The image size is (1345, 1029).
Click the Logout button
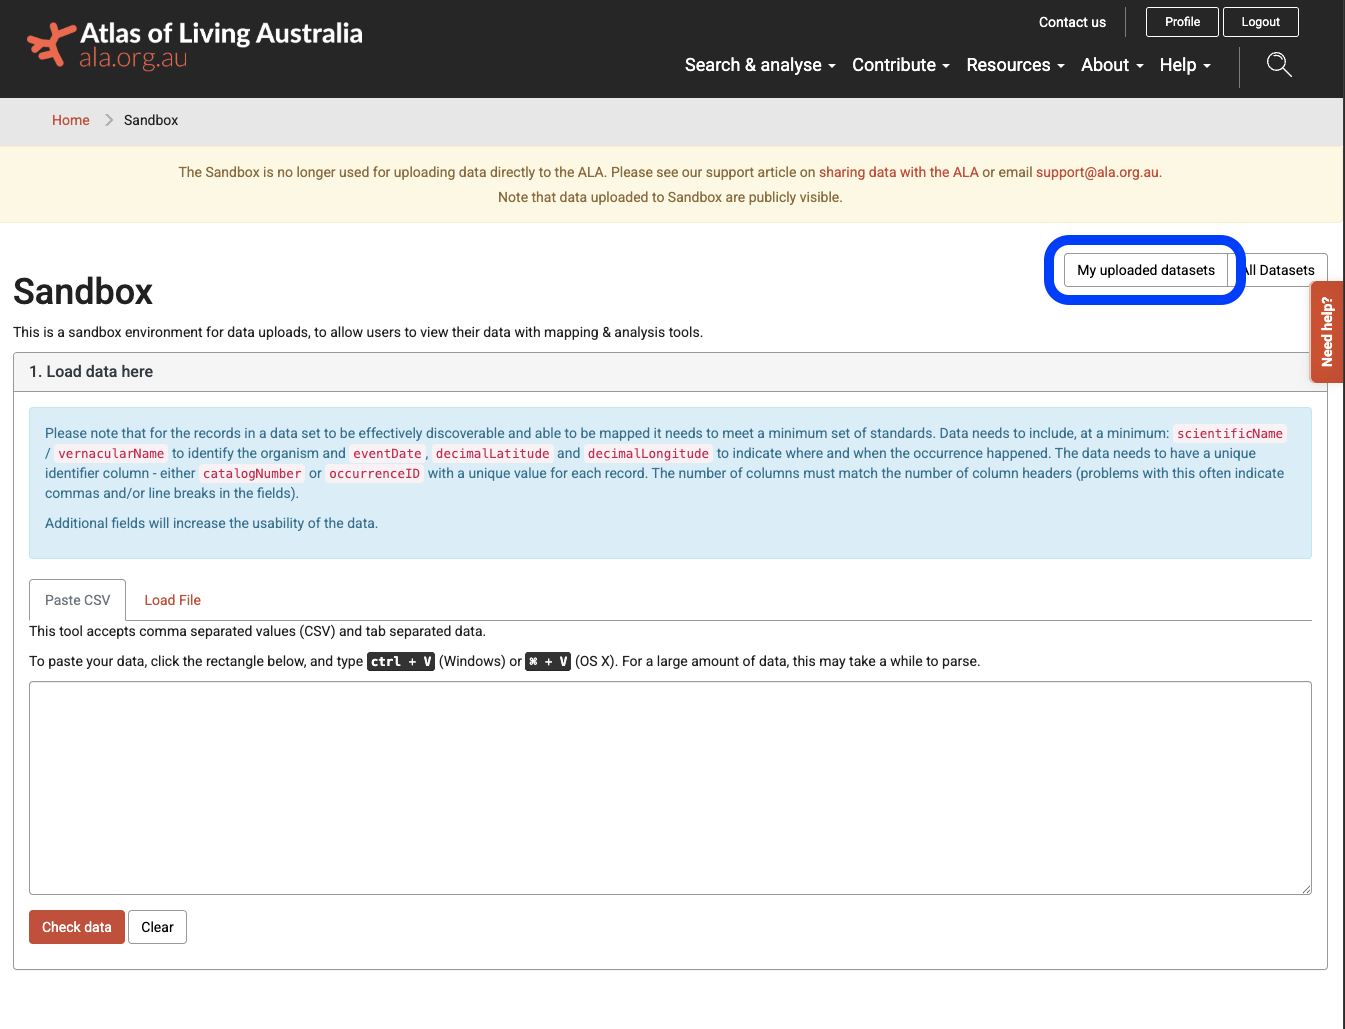point(1260,22)
